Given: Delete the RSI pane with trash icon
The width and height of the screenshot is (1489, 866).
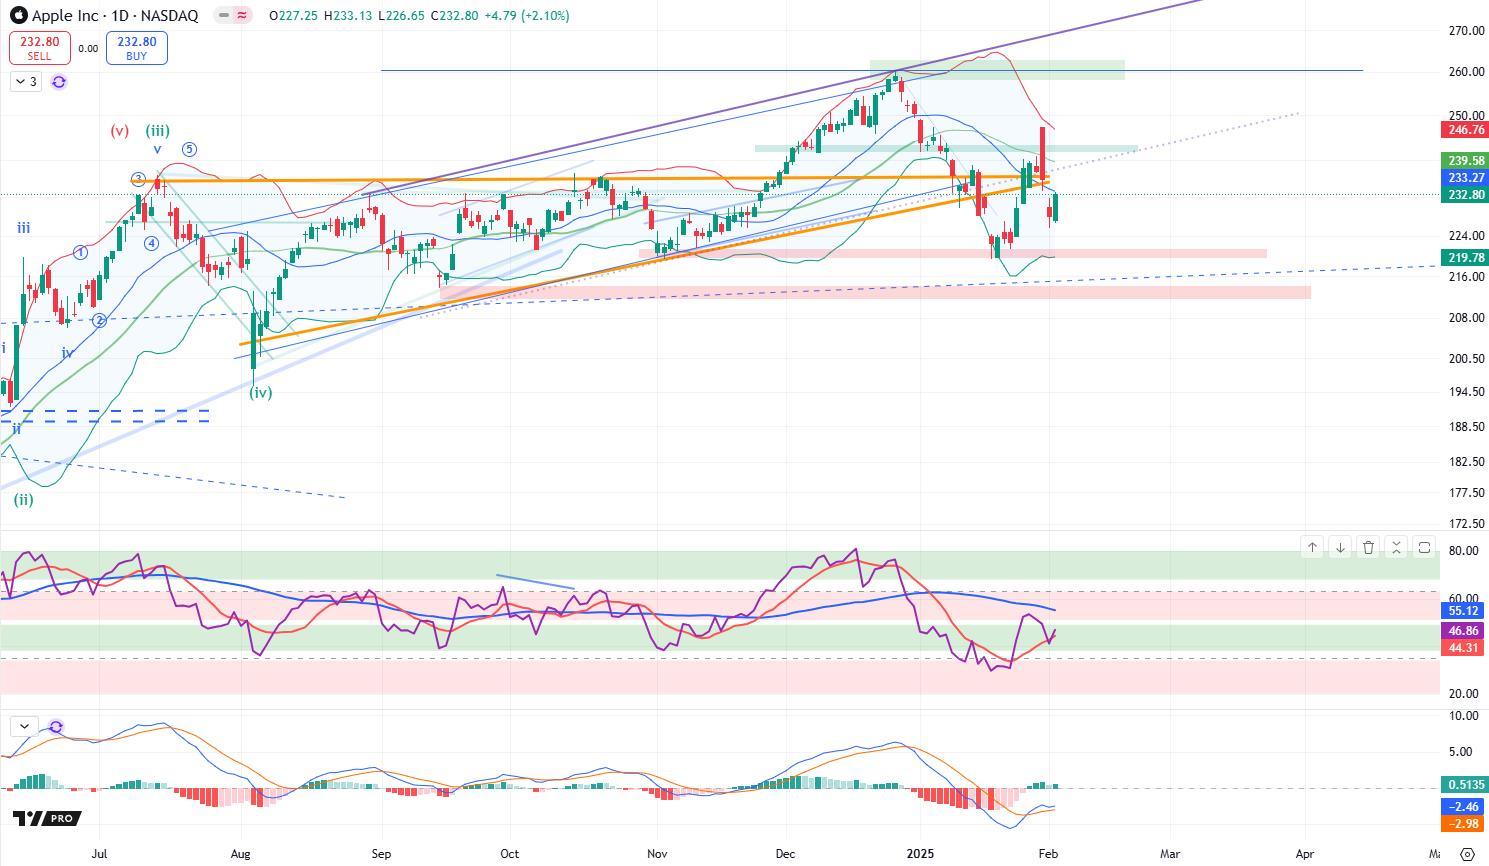Looking at the screenshot, I should click(x=1368, y=547).
